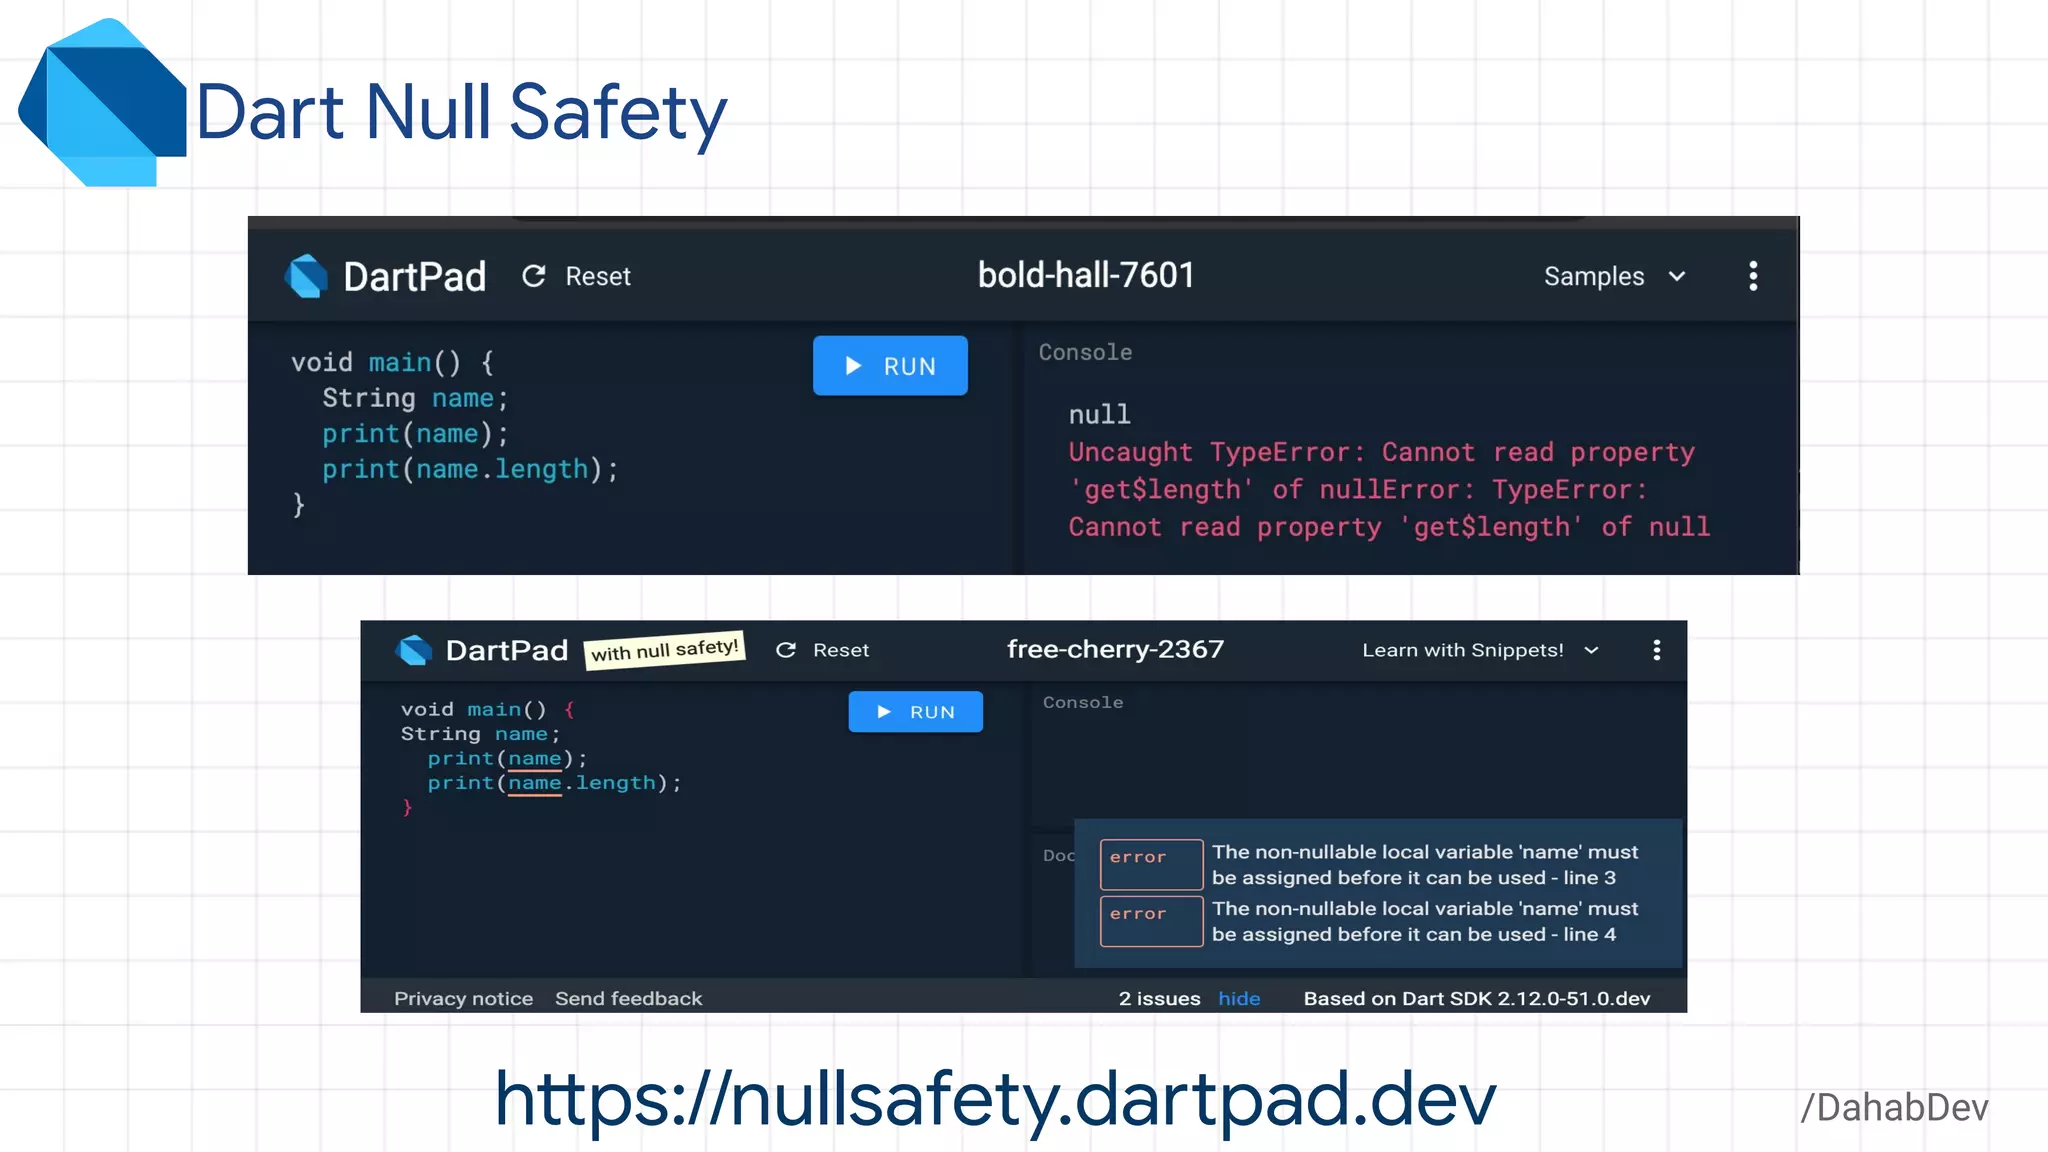This screenshot has height=1152, width=2048.
Task: Click the Dart SDK 2.12.0-51.0.dev version text
Action: point(1476,998)
